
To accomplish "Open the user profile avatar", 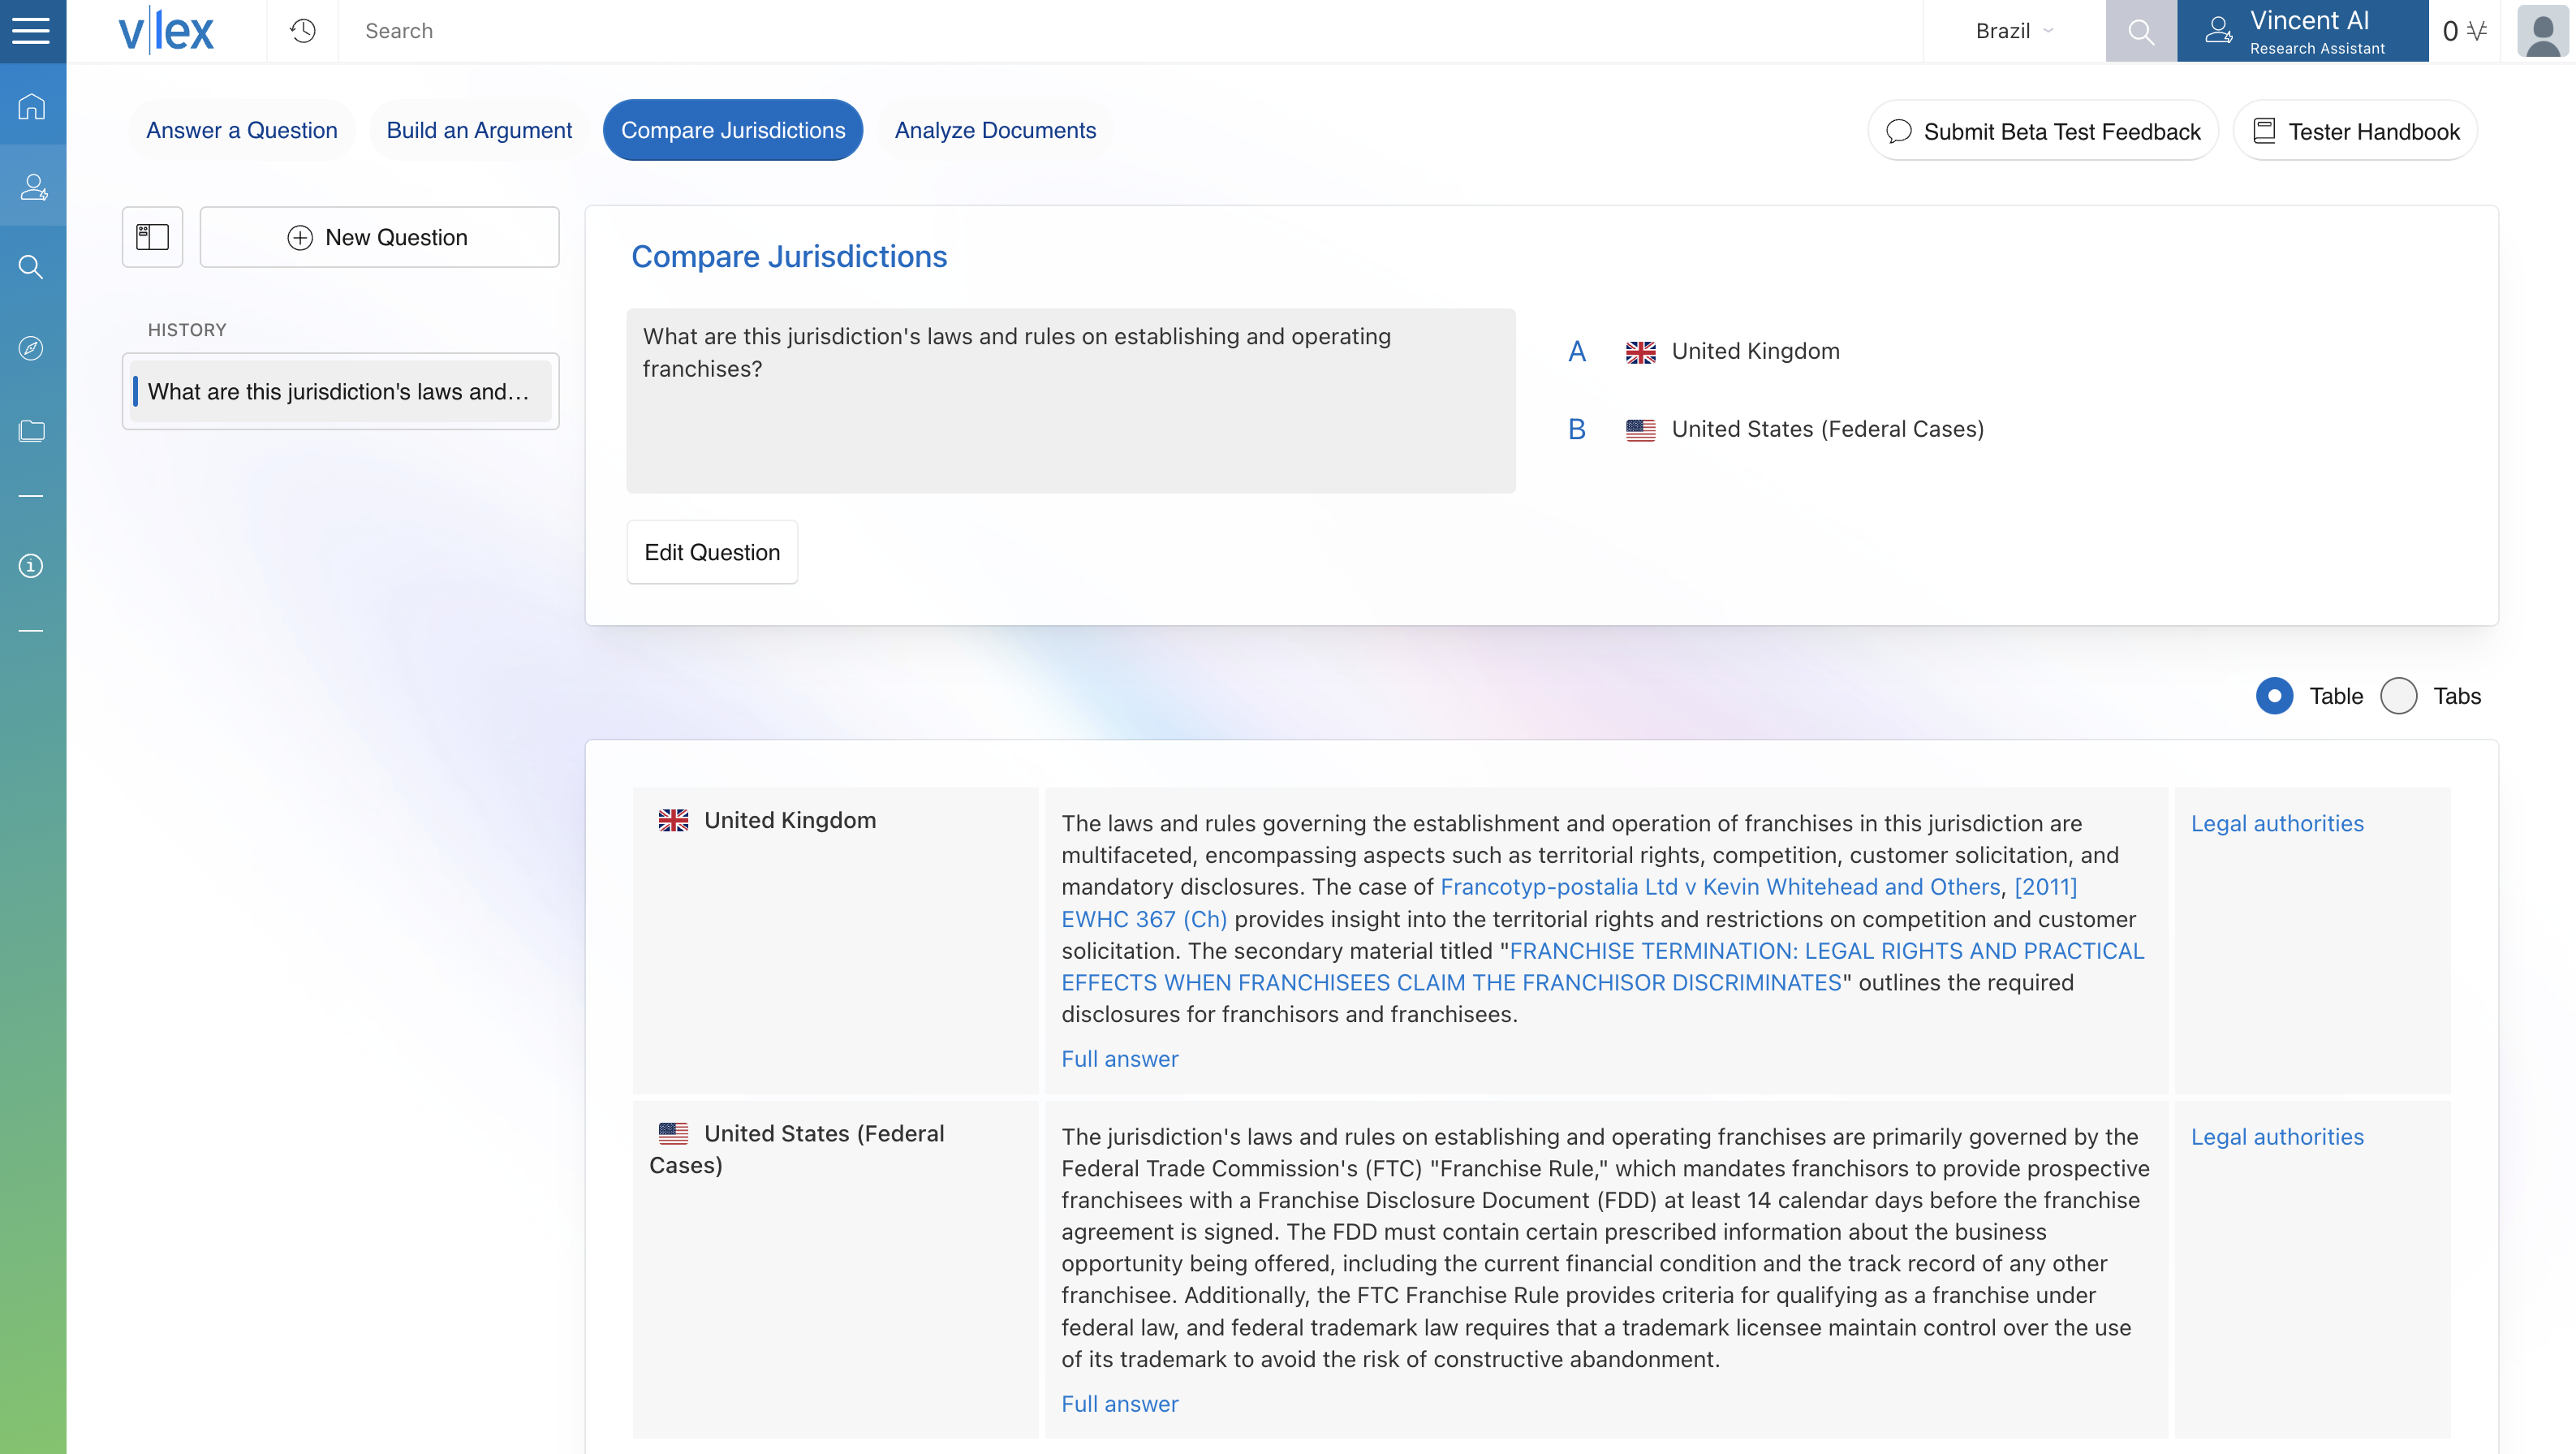I will 2542,31.
